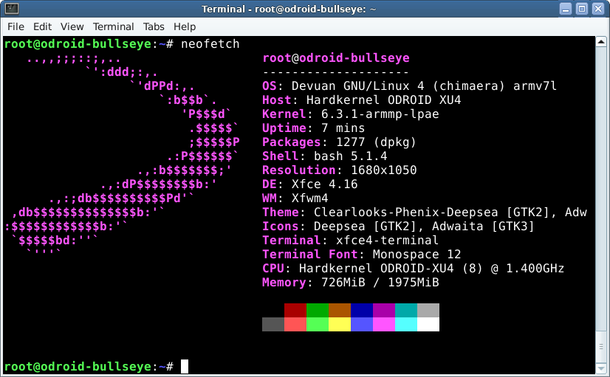
Task: Click the 'Kernel: 6.3.1-armmp-lpae' line
Action: tap(351, 114)
